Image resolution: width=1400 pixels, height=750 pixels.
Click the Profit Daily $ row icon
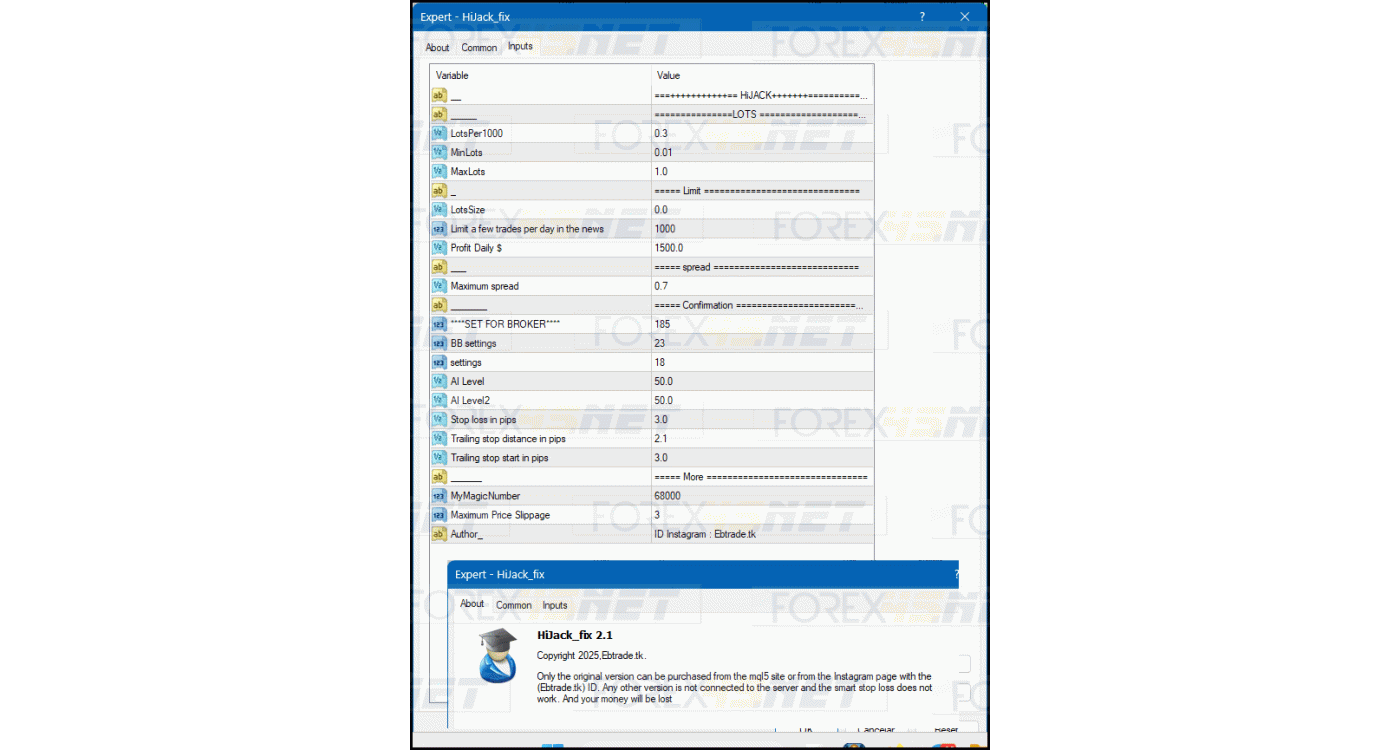coord(439,248)
